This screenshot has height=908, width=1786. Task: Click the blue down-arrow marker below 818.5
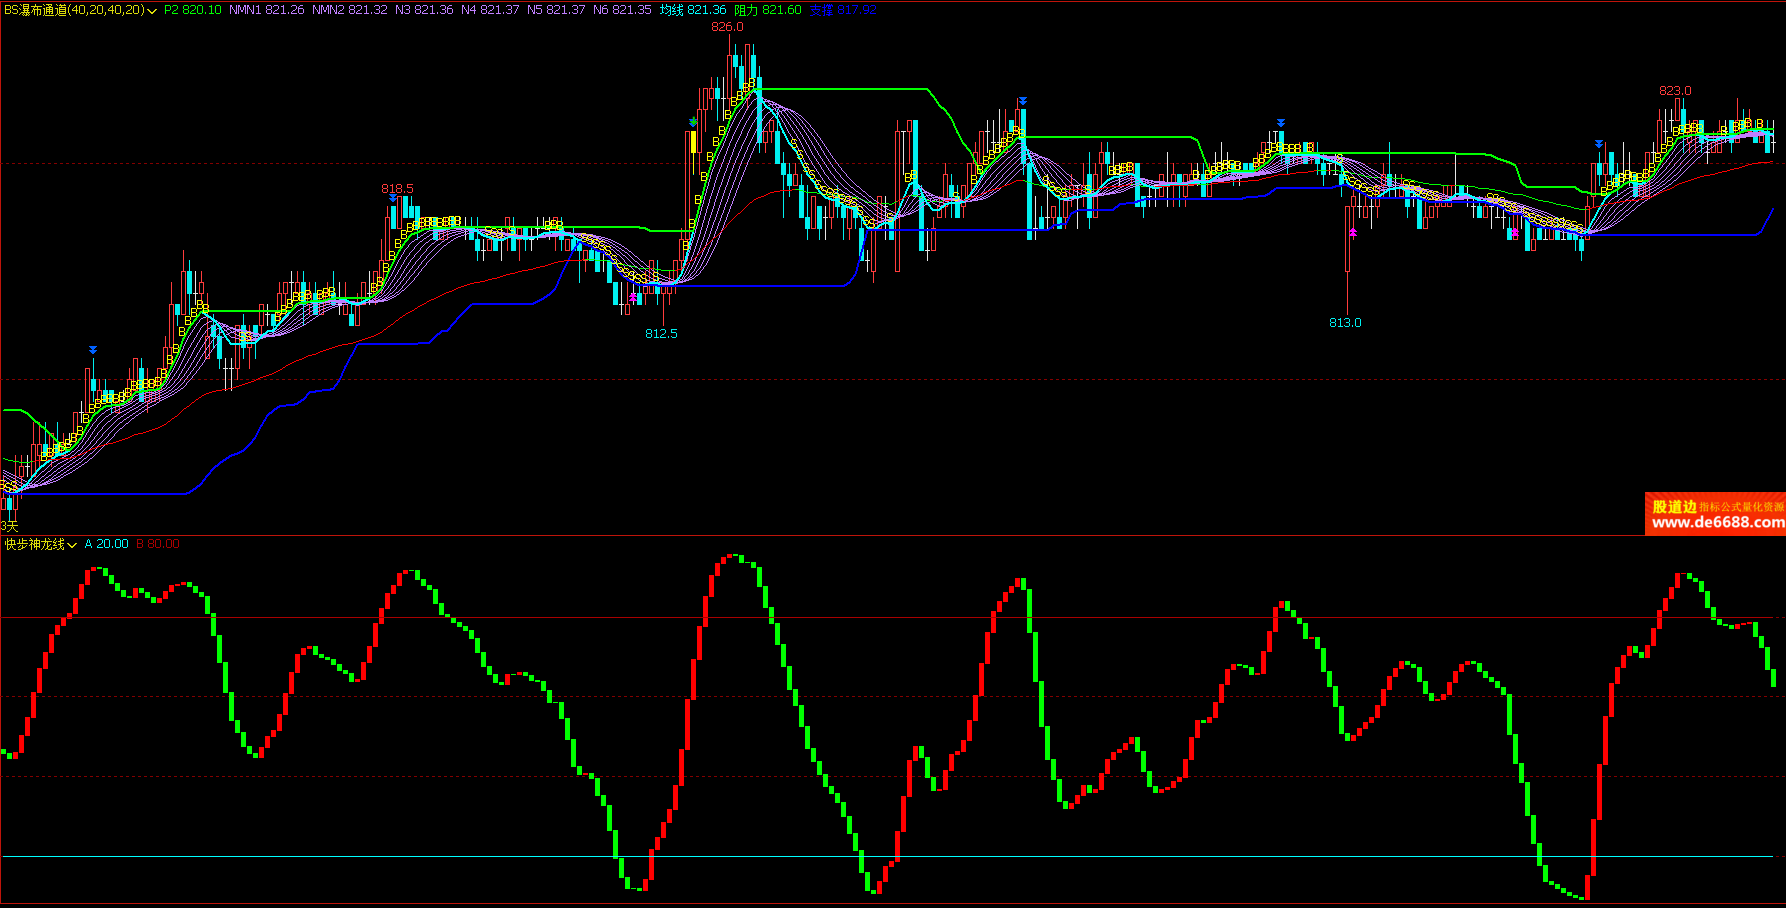click(x=393, y=199)
